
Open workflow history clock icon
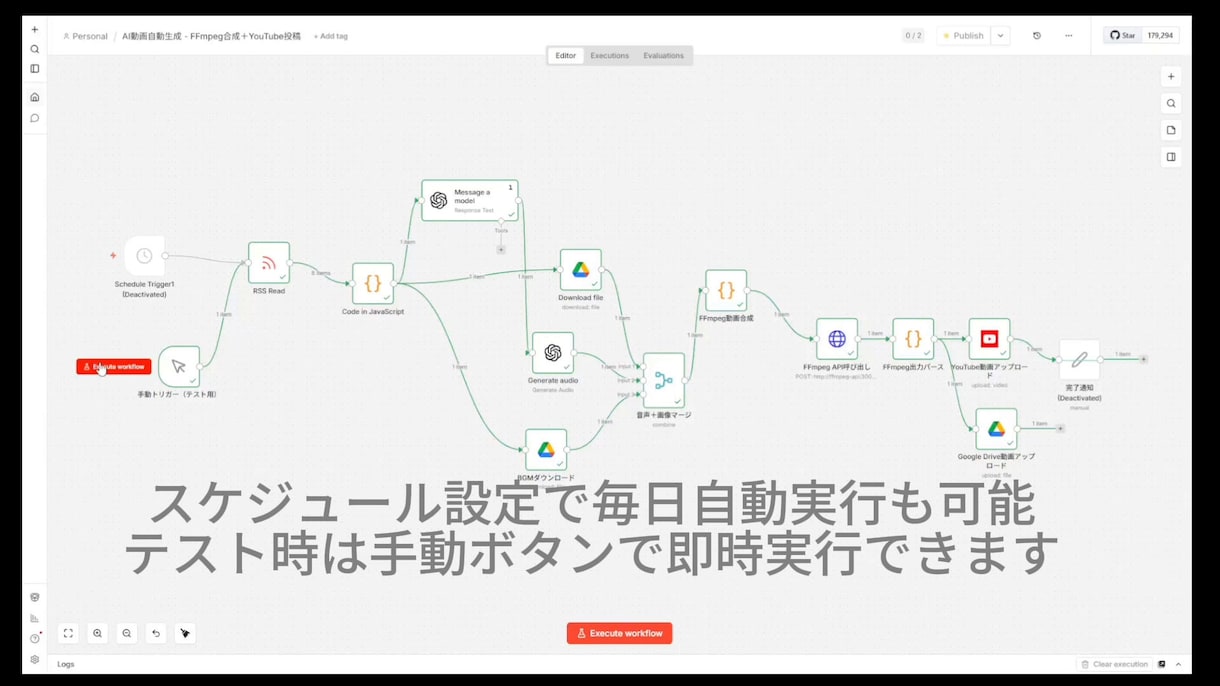[x=1036, y=36]
